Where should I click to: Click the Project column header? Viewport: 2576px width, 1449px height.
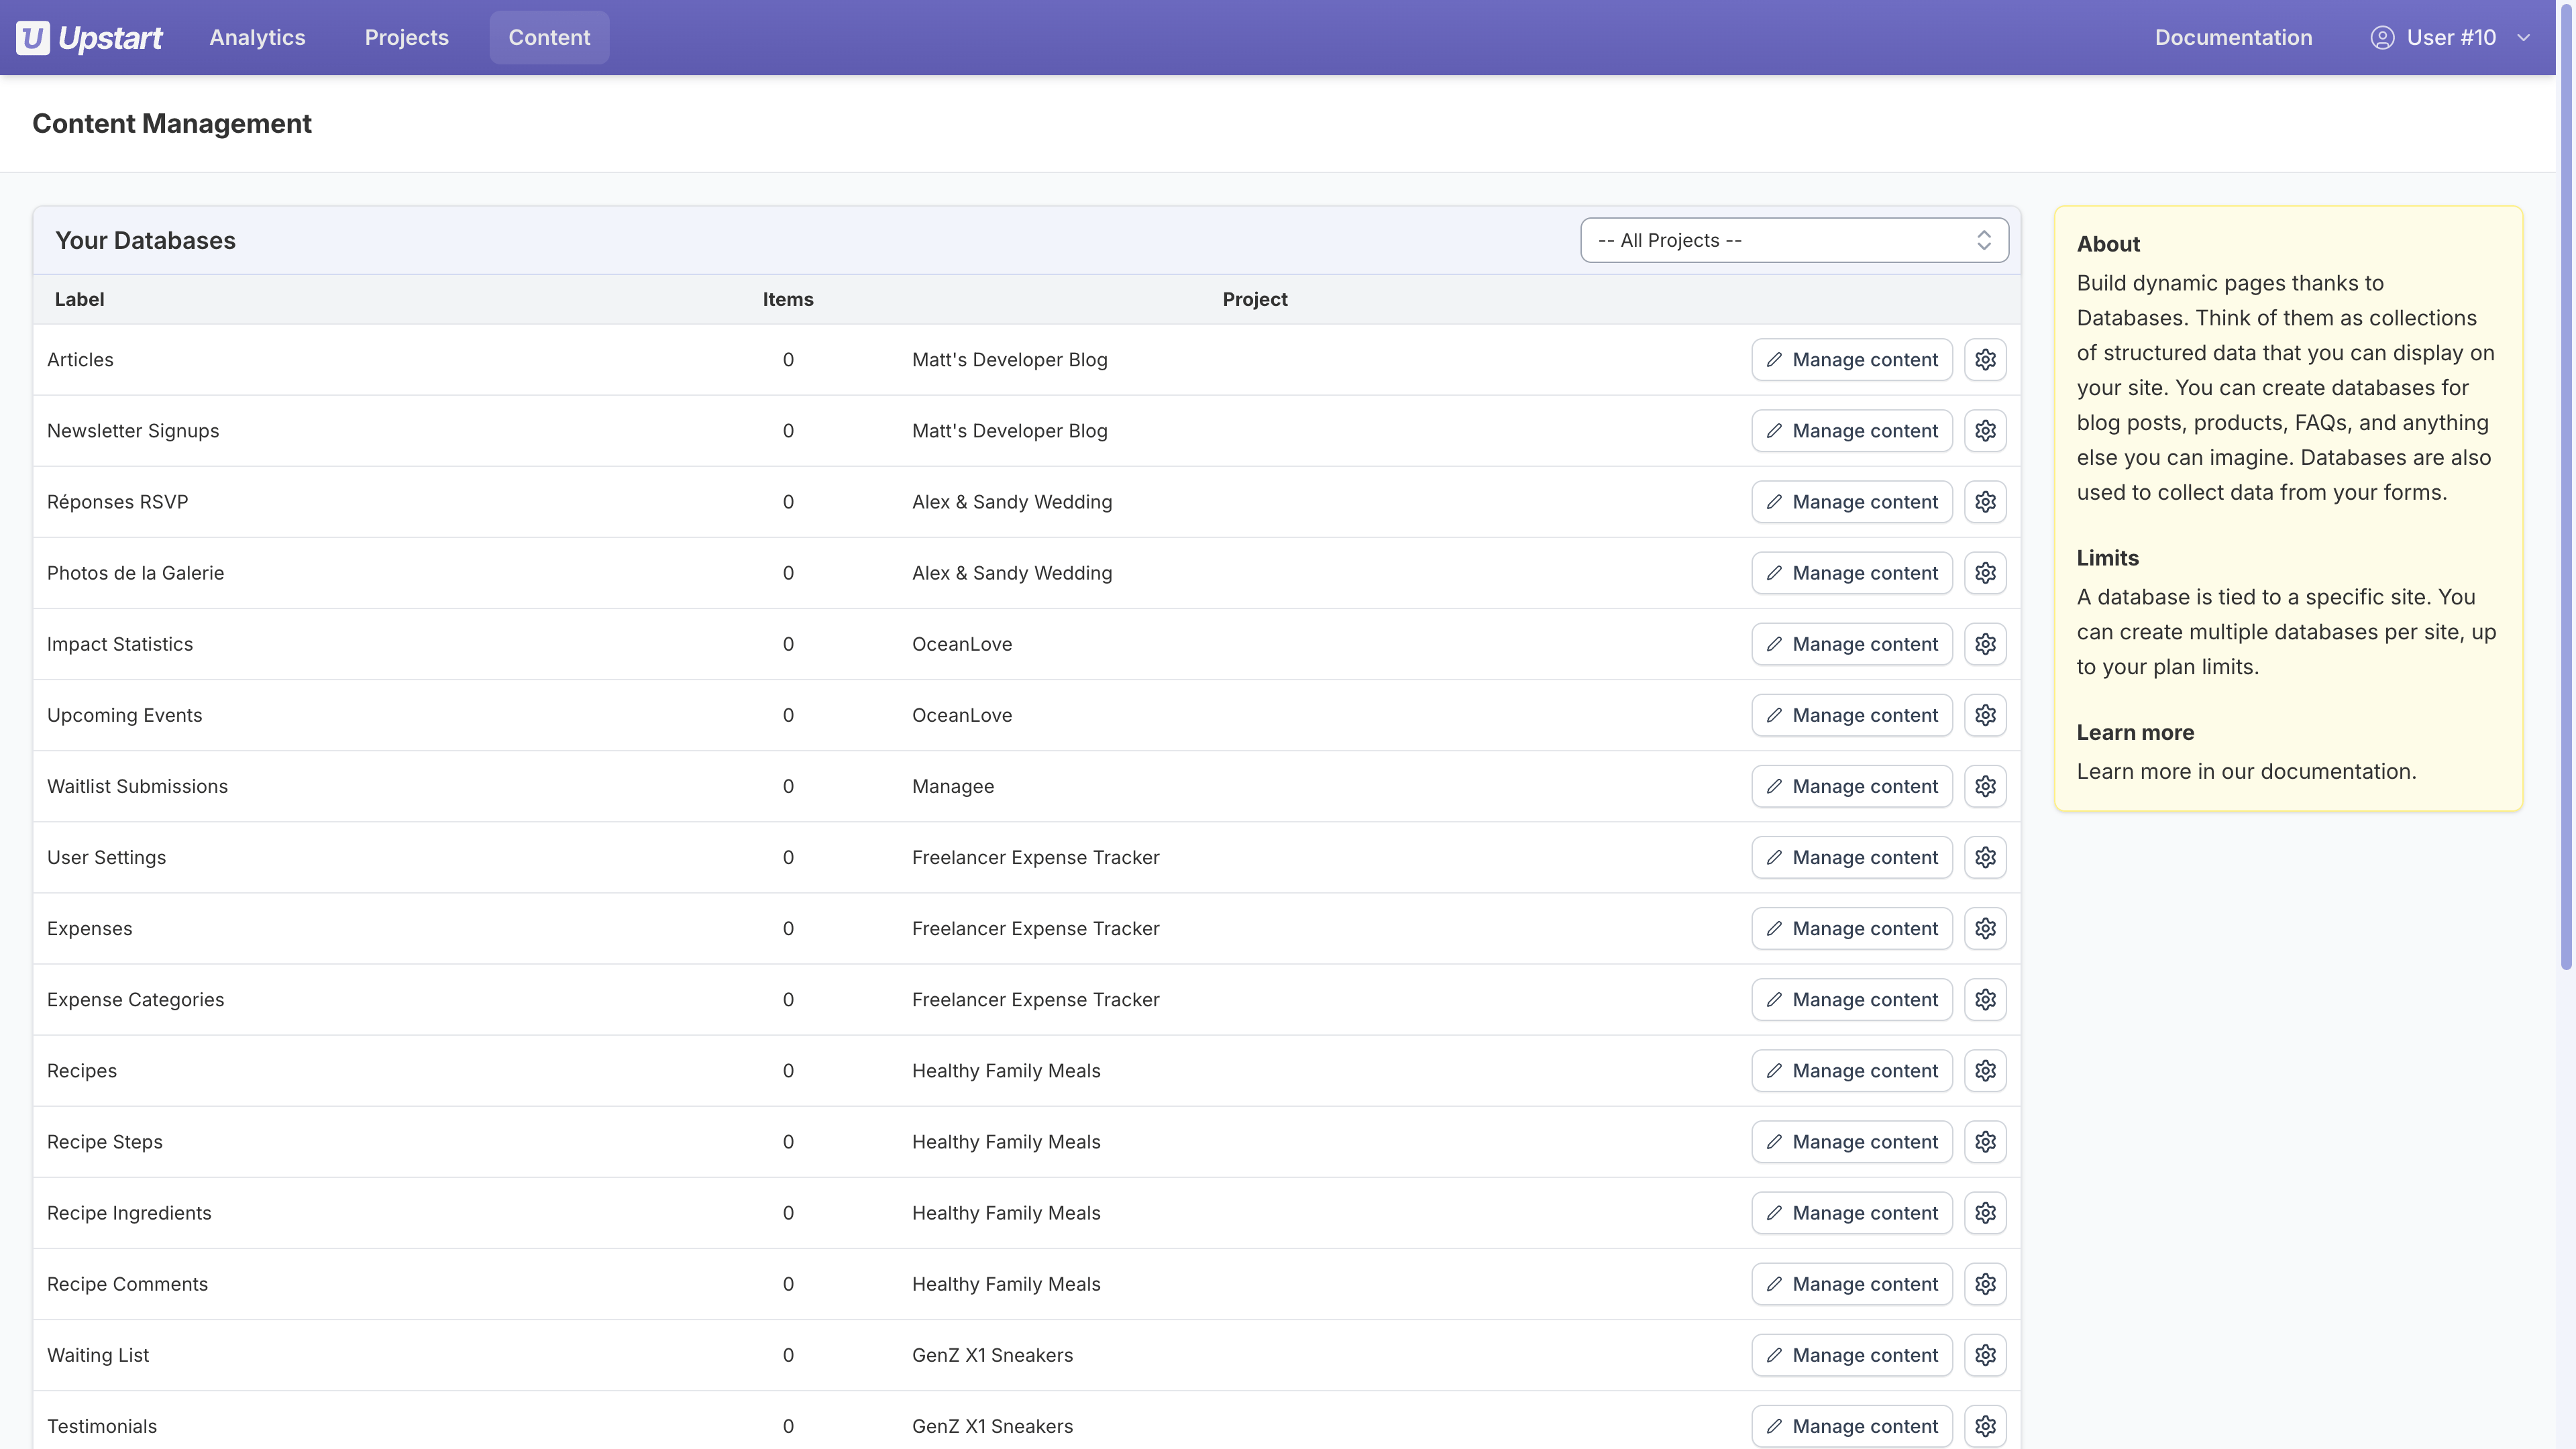point(1255,299)
